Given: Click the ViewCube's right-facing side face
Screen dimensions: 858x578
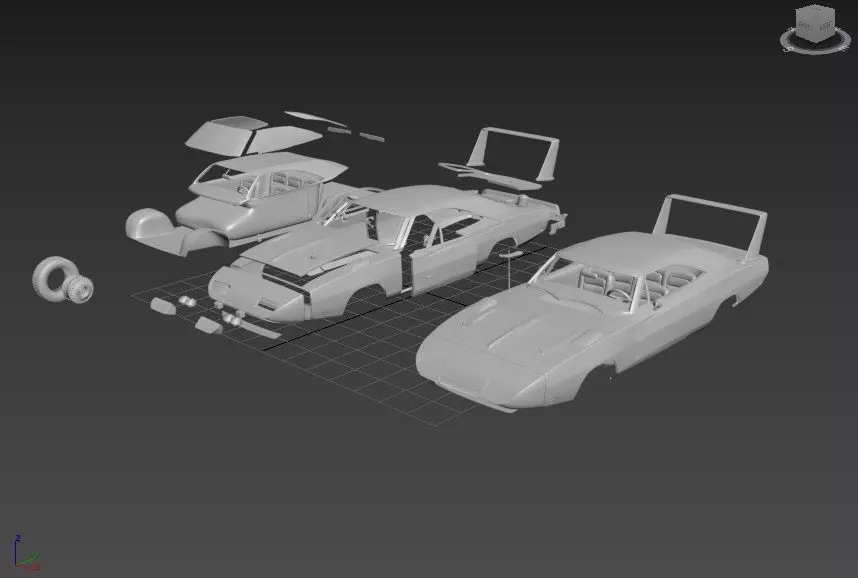Looking at the screenshot, I should click(825, 28).
